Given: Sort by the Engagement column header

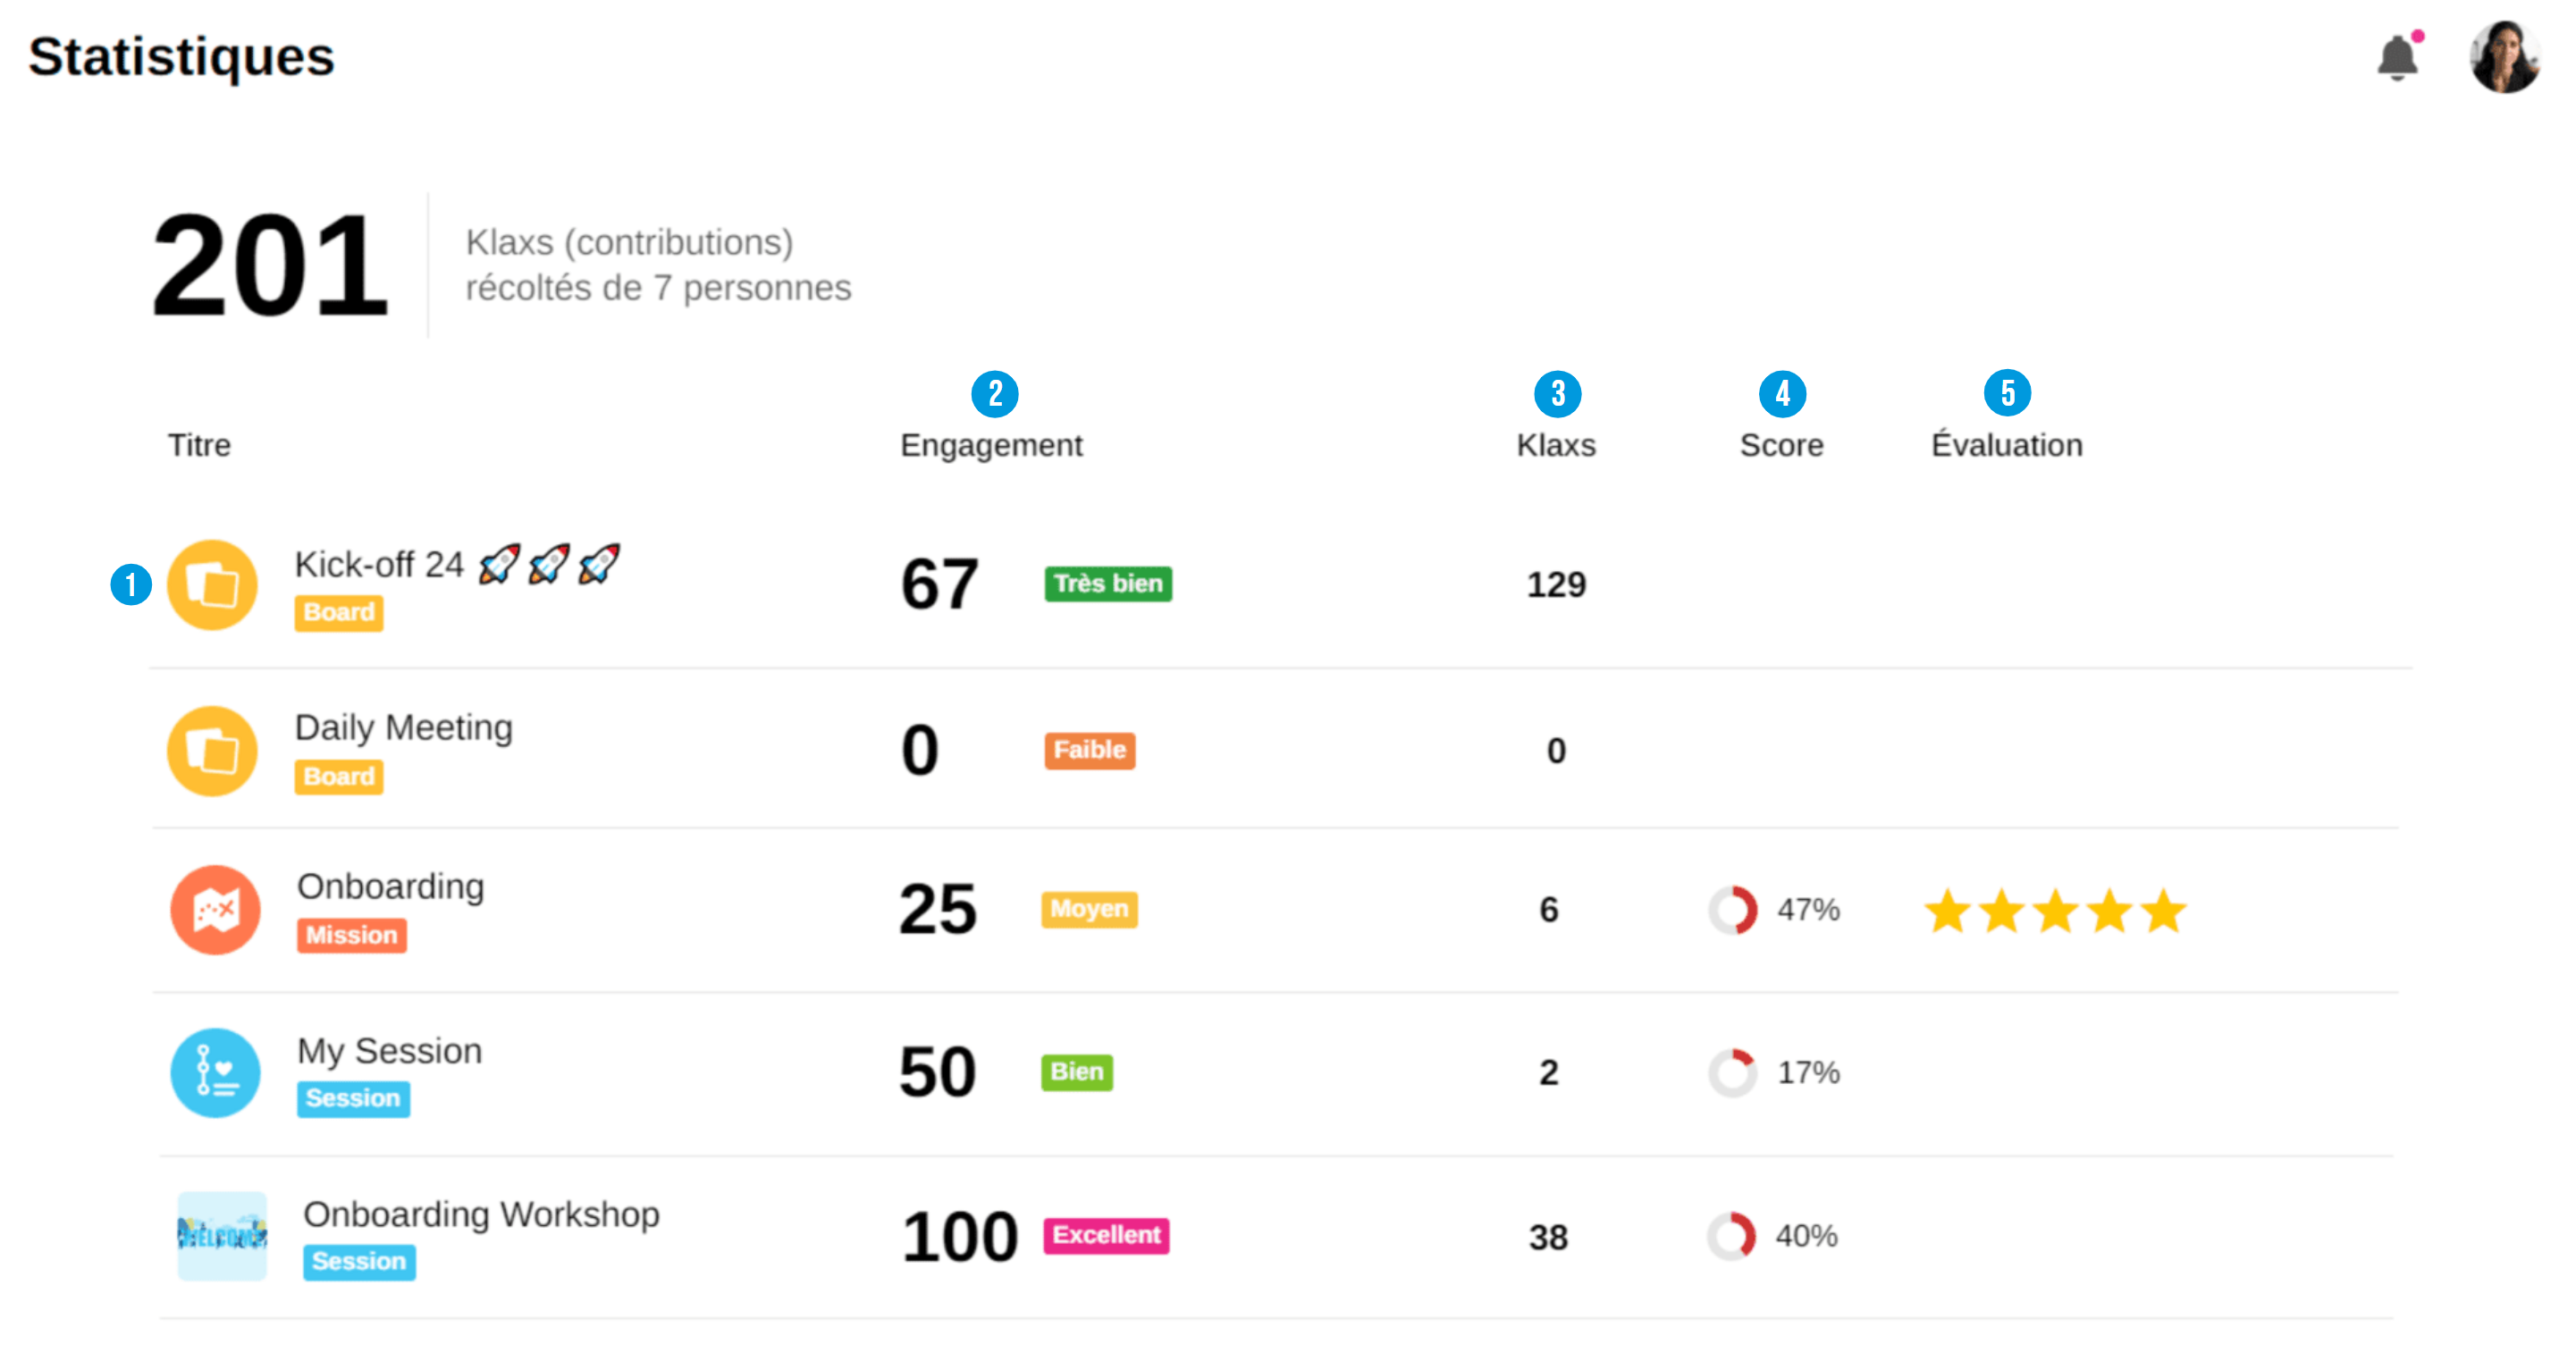Looking at the screenshot, I should coord(990,445).
